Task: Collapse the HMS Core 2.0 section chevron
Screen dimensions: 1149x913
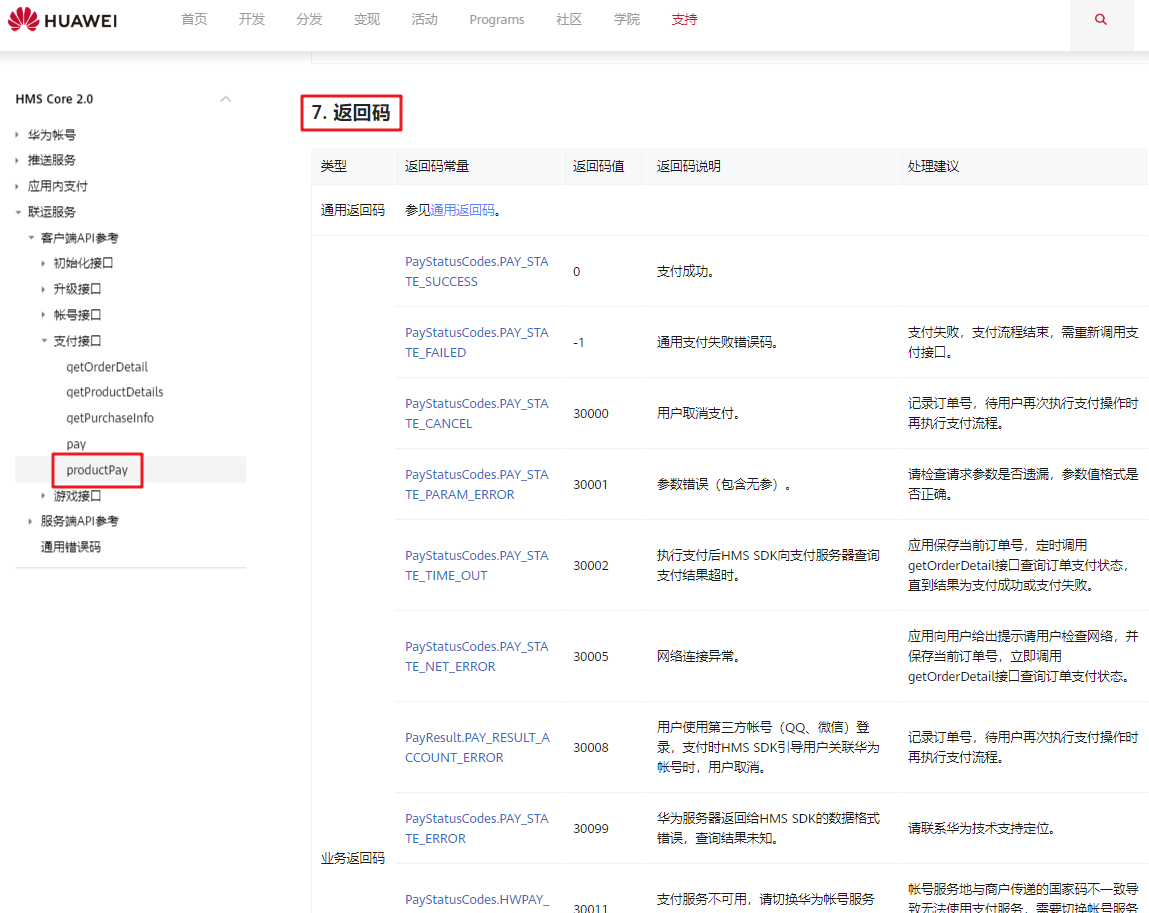Action: [226, 99]
